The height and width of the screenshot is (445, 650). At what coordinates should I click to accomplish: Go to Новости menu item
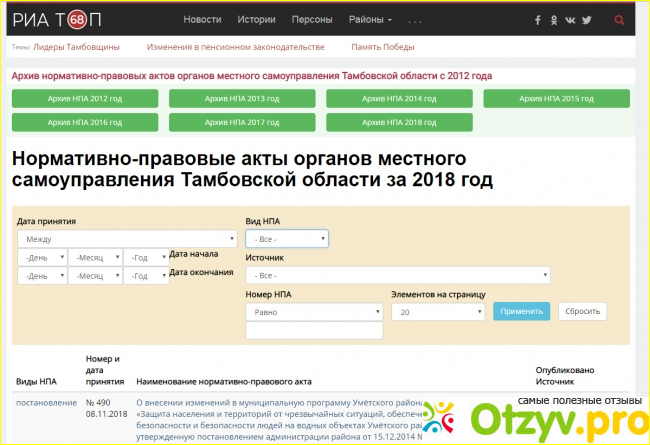pos(203,20)
